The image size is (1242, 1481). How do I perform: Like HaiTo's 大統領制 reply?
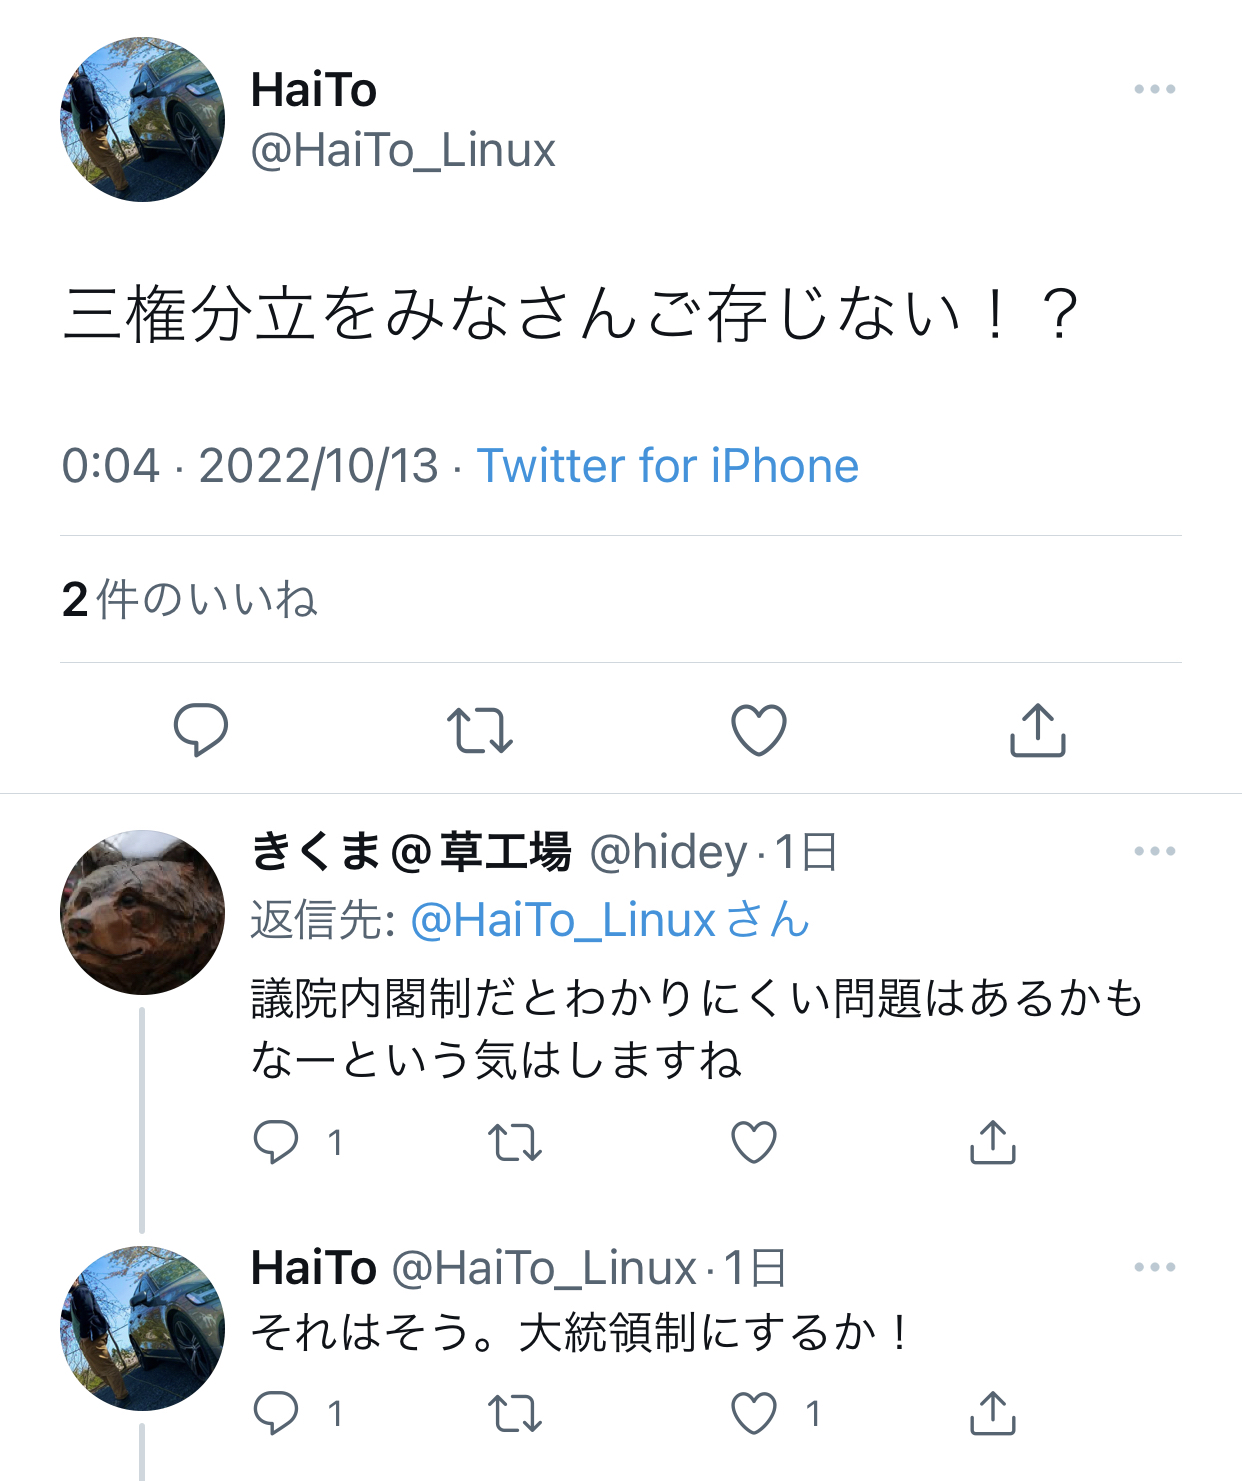click(754, 1413)
